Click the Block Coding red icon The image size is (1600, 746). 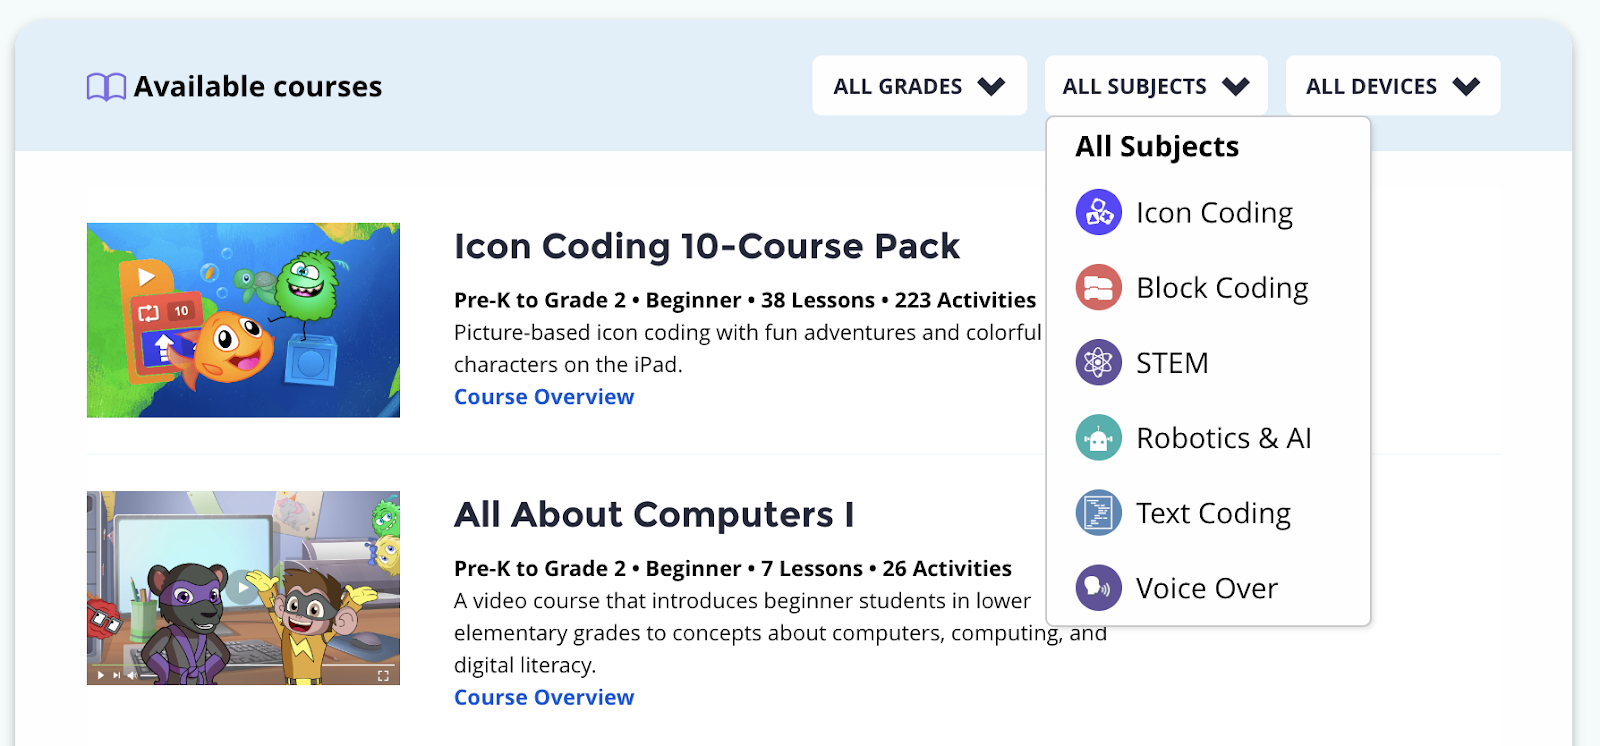(x=1098, y=287)
